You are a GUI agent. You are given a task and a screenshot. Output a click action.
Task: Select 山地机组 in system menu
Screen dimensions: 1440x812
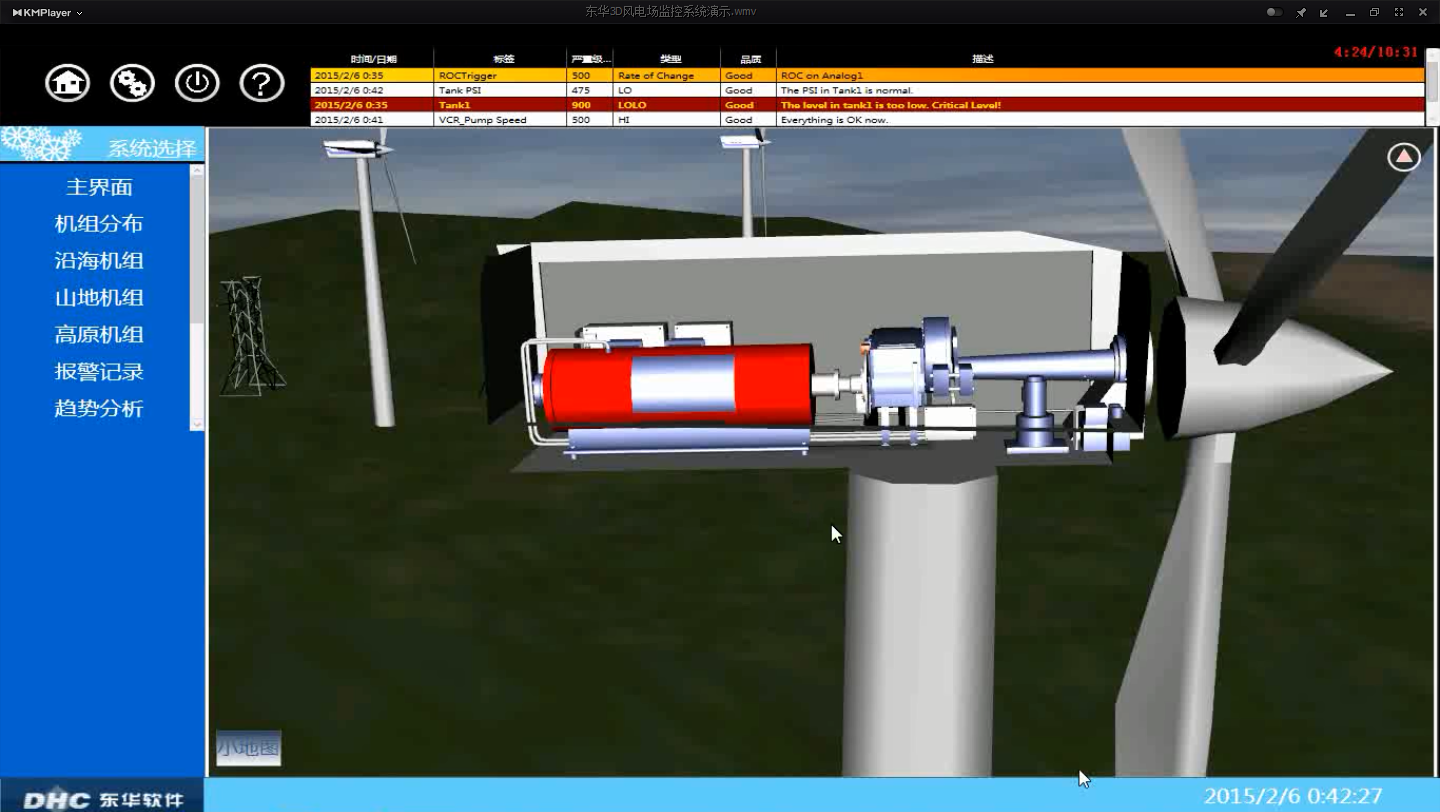coord(99,298)
